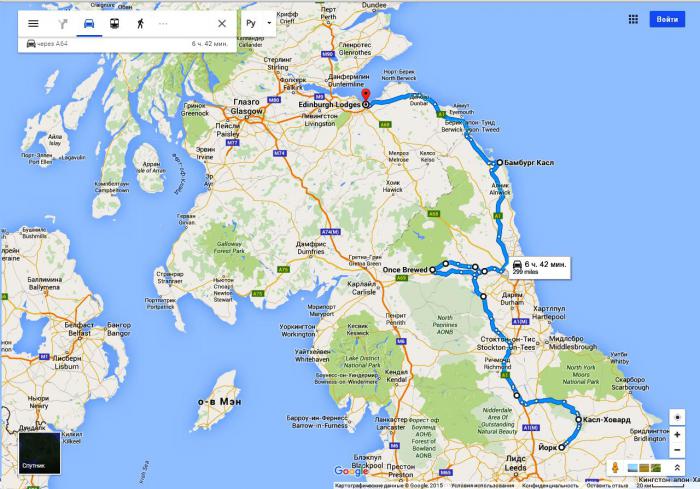The width and height of the screenshot is (700, 489).
Task: Open the route duration info box 6 ч. 42 мин.
Action: coord(540,267)
